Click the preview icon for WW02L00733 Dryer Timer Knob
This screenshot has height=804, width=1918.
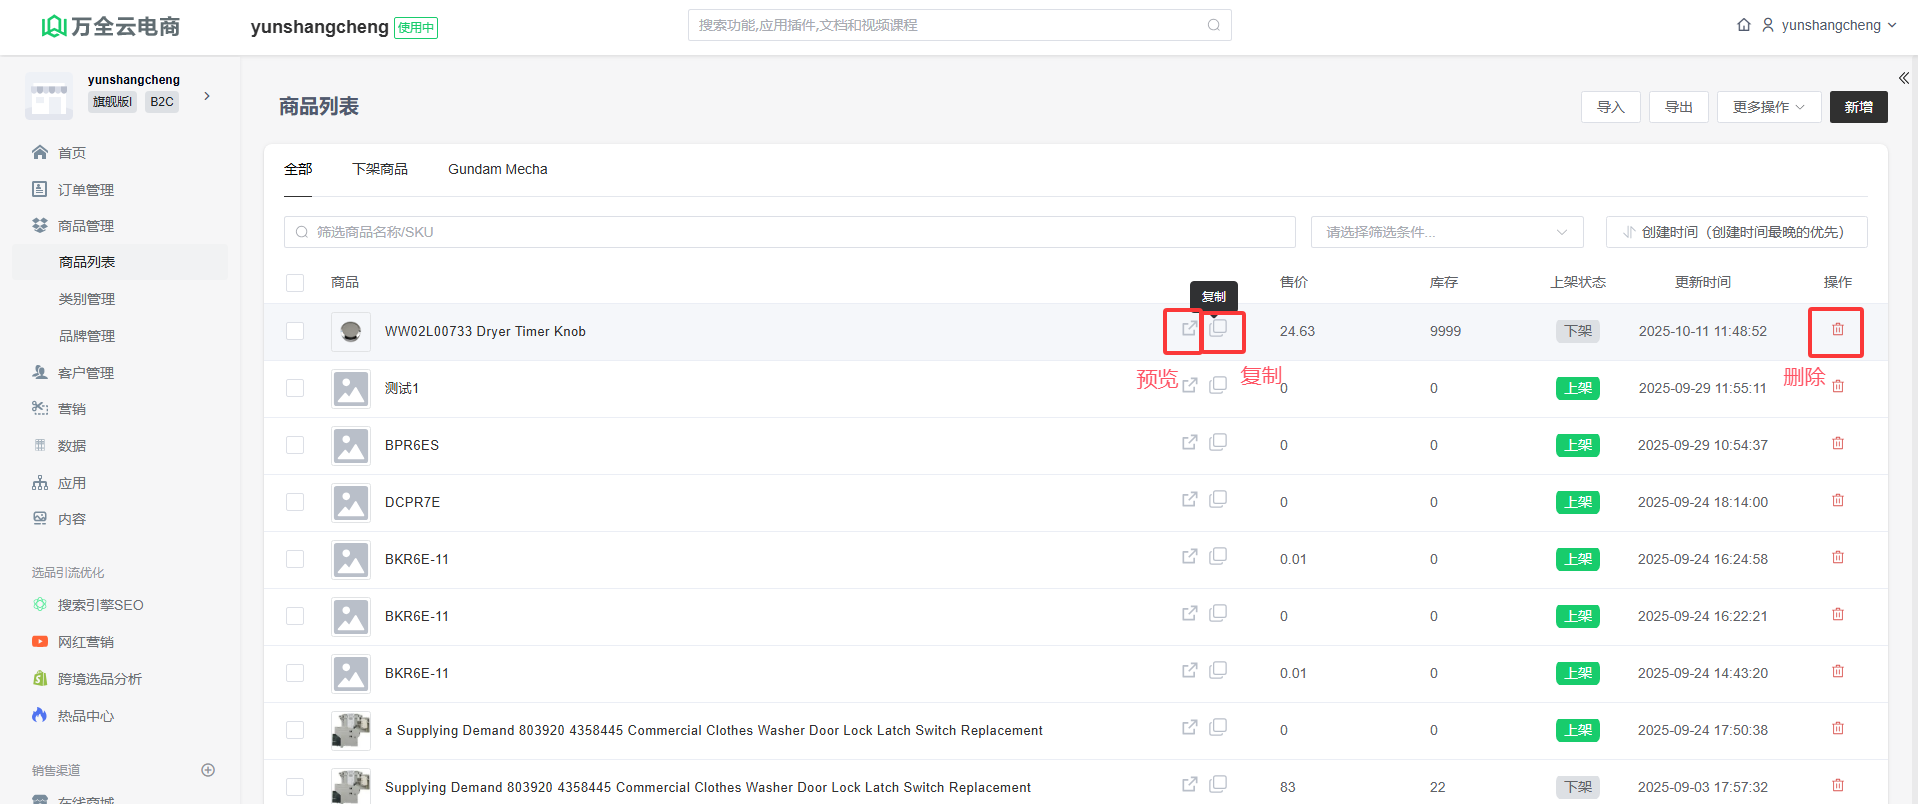(x=1189, y=329)
